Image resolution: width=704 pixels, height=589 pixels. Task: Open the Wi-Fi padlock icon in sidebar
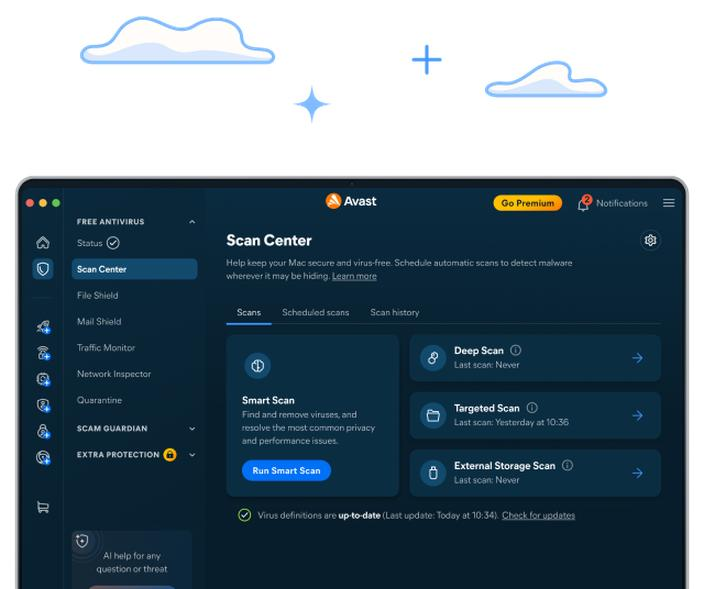pos(43,353)
